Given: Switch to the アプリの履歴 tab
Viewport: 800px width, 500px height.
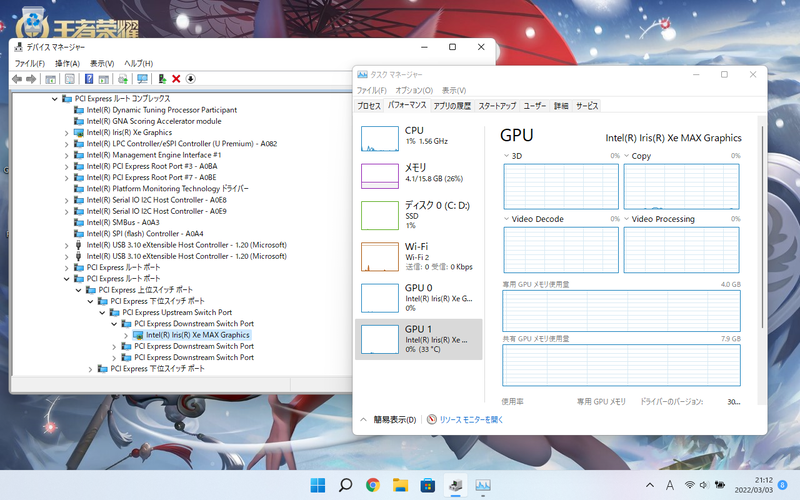Looking at the screenshot, I should 452,106.
